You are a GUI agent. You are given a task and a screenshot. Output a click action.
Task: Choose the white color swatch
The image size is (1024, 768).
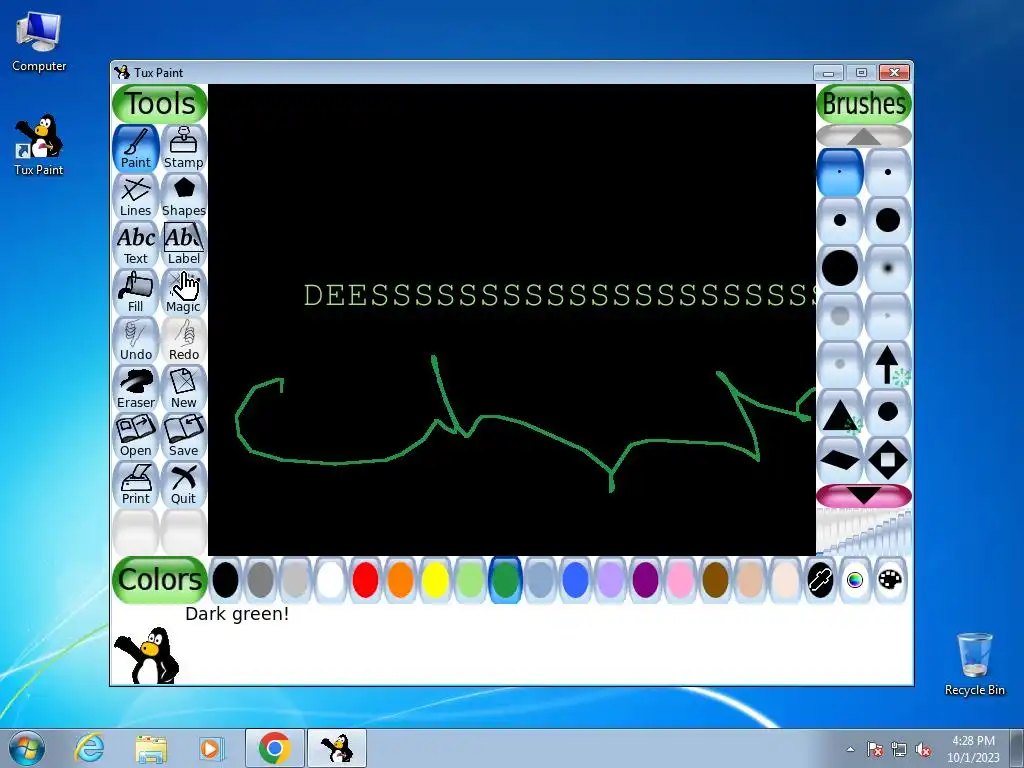pyautogui.click(x=330, y=580)
